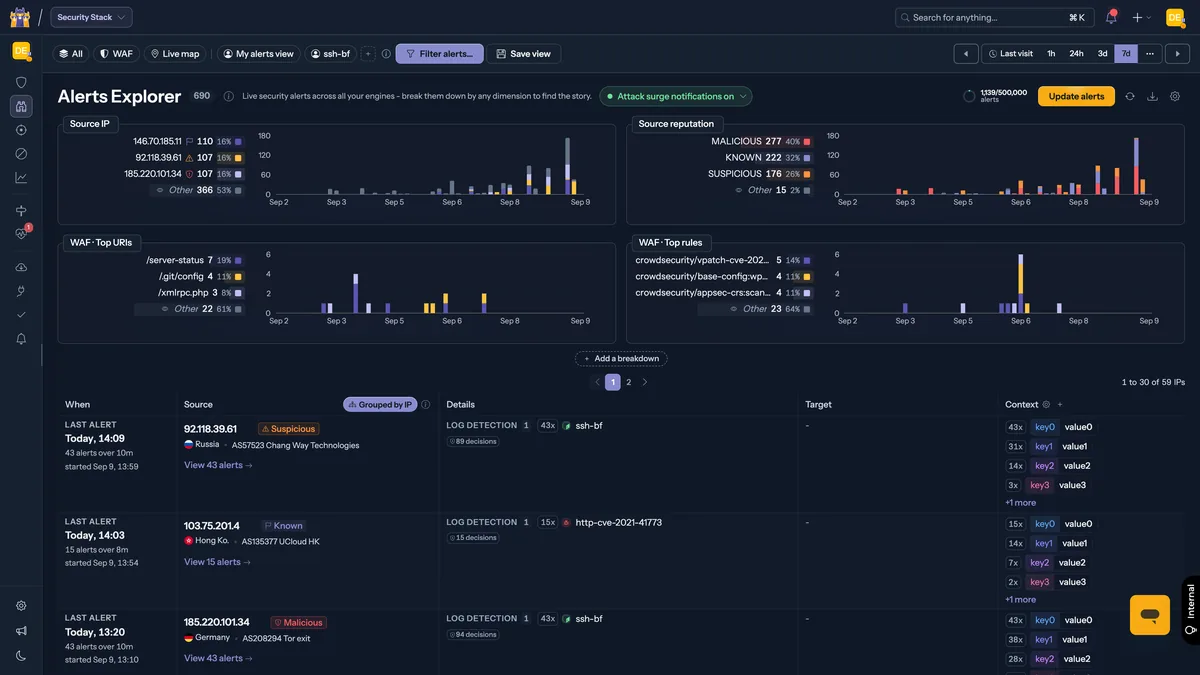Viewport: 1200px width, 675px height.
Task: Add a new saved view with dashed plus
Action: pos(368,54)
